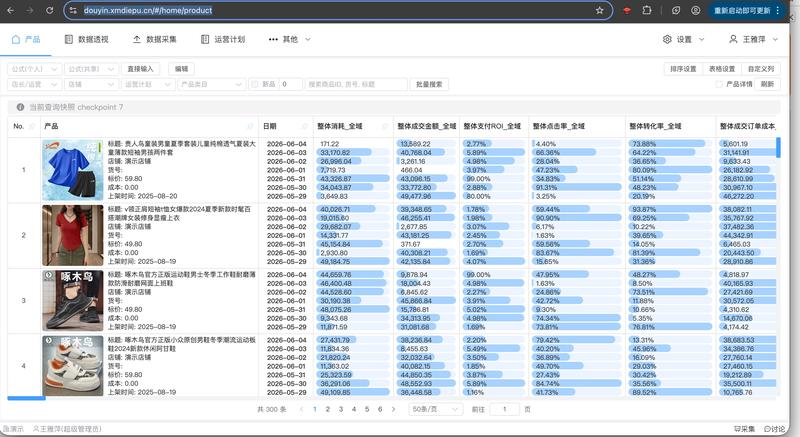
Task: Click the 刷新 button
Action: (x=767, y=84)
